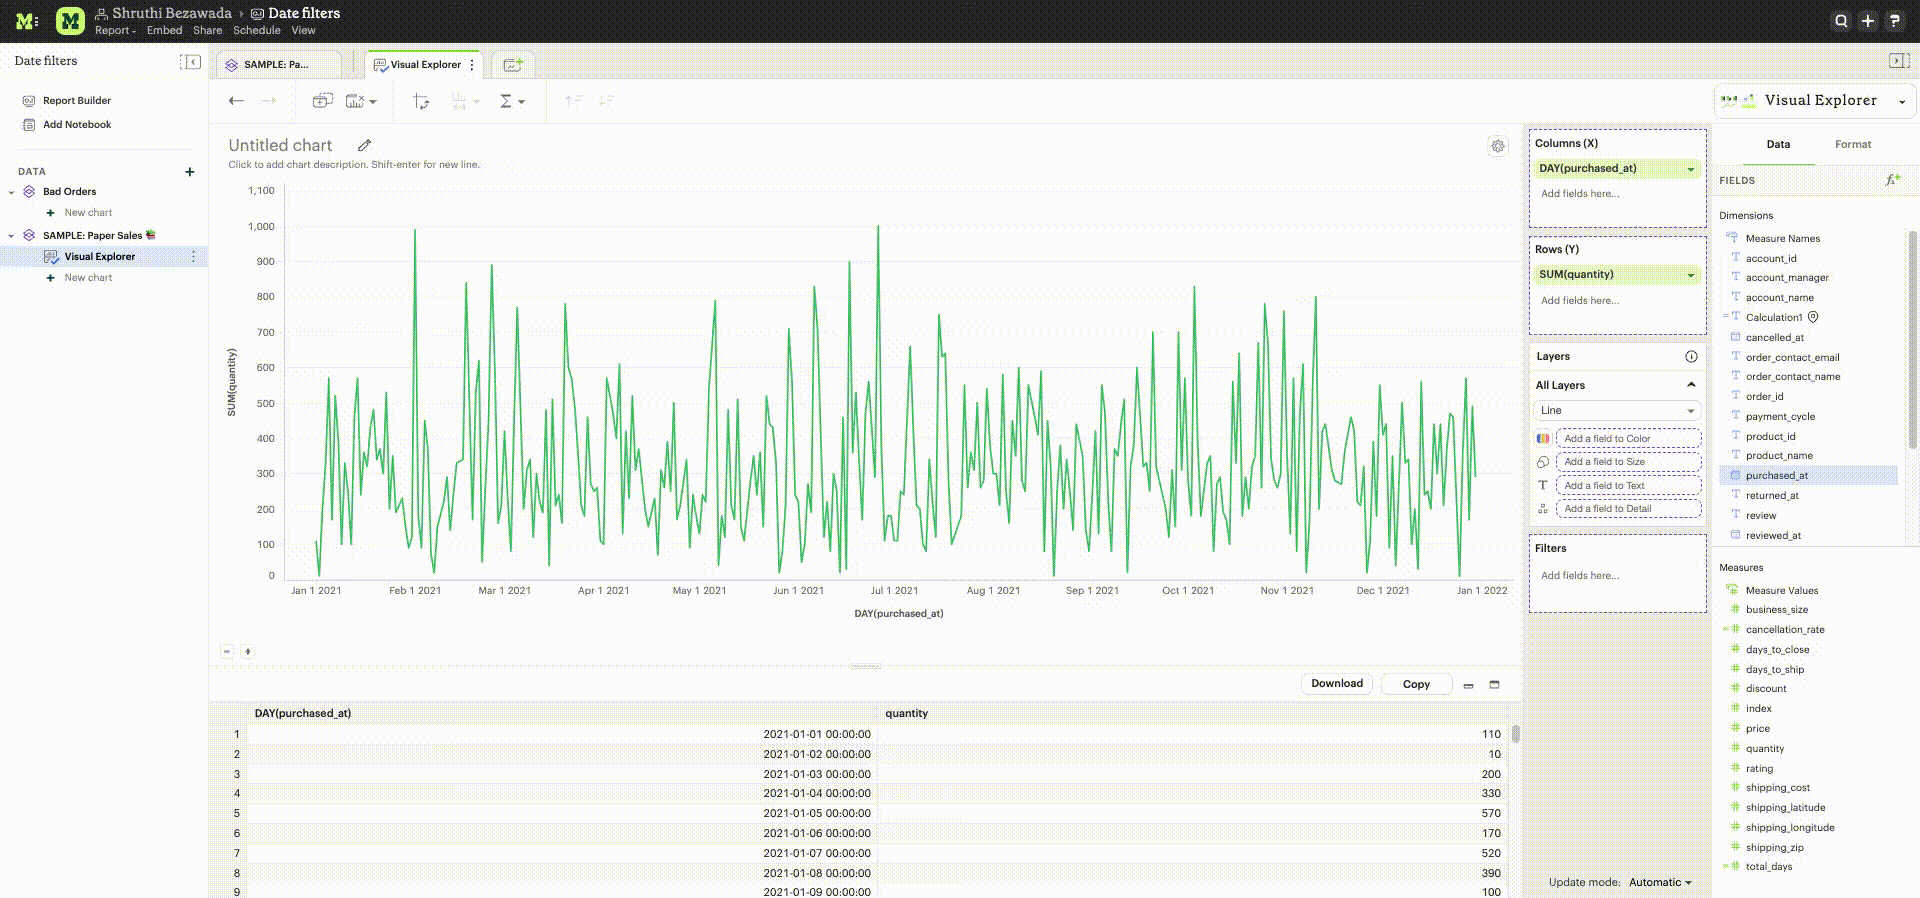Switch to the Format tab
1920x898 pixels.
point(1852,144)
